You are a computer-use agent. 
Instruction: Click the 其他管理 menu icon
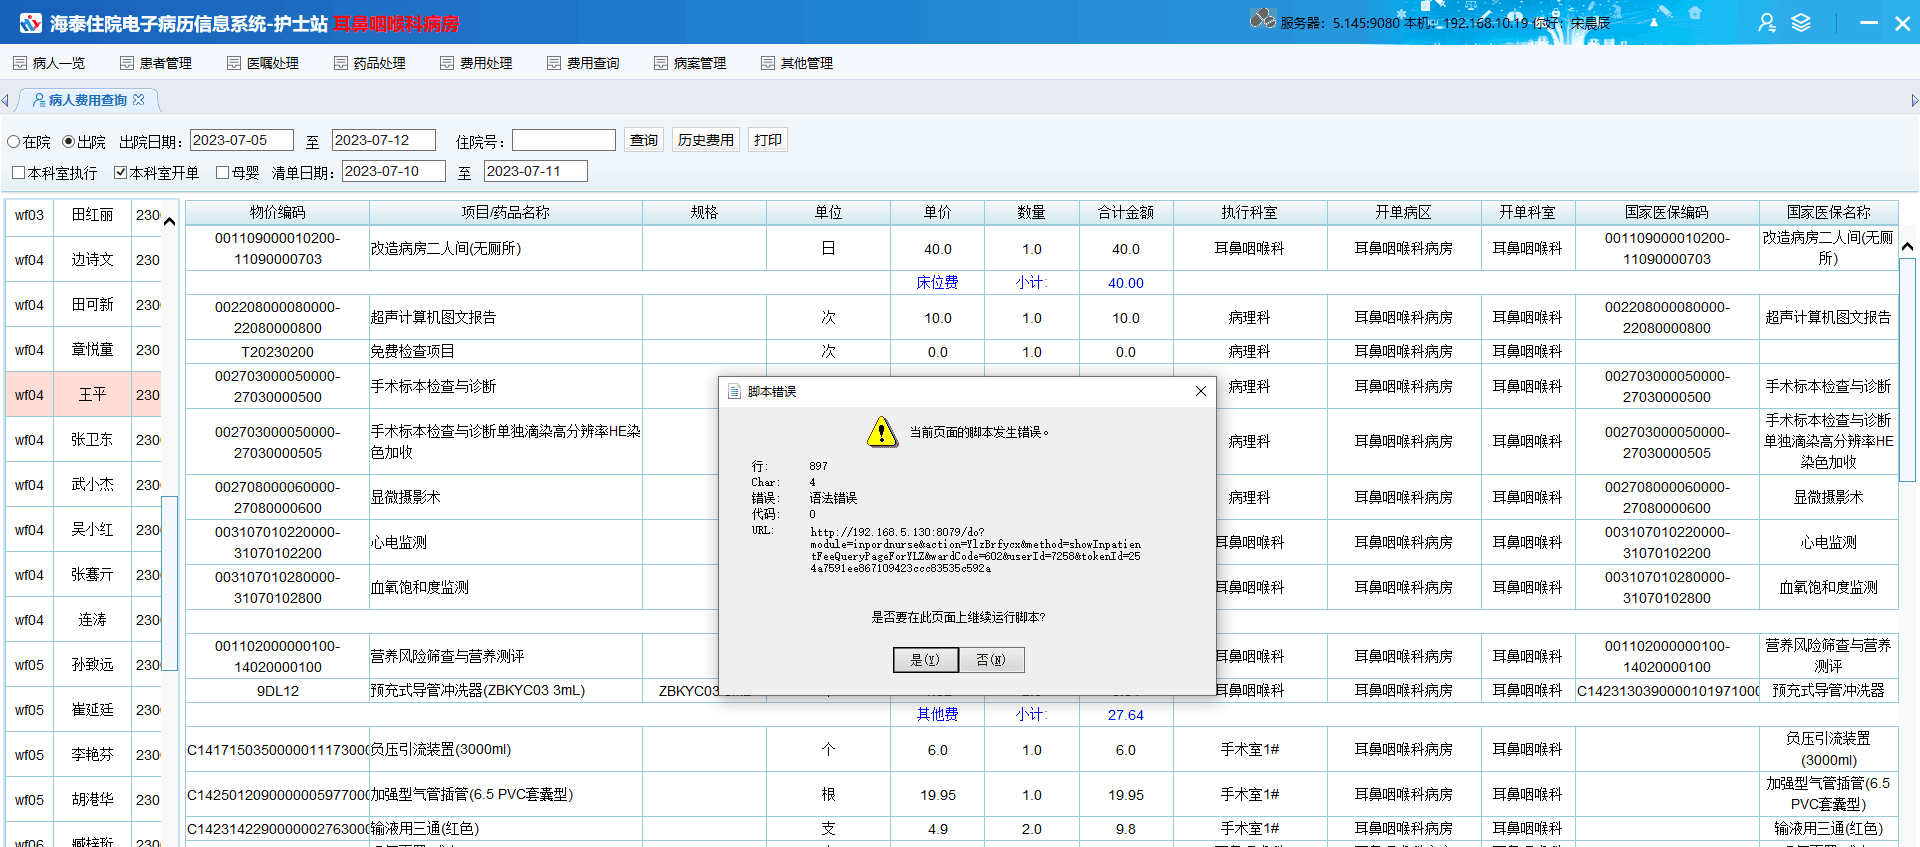pos(768,63)
